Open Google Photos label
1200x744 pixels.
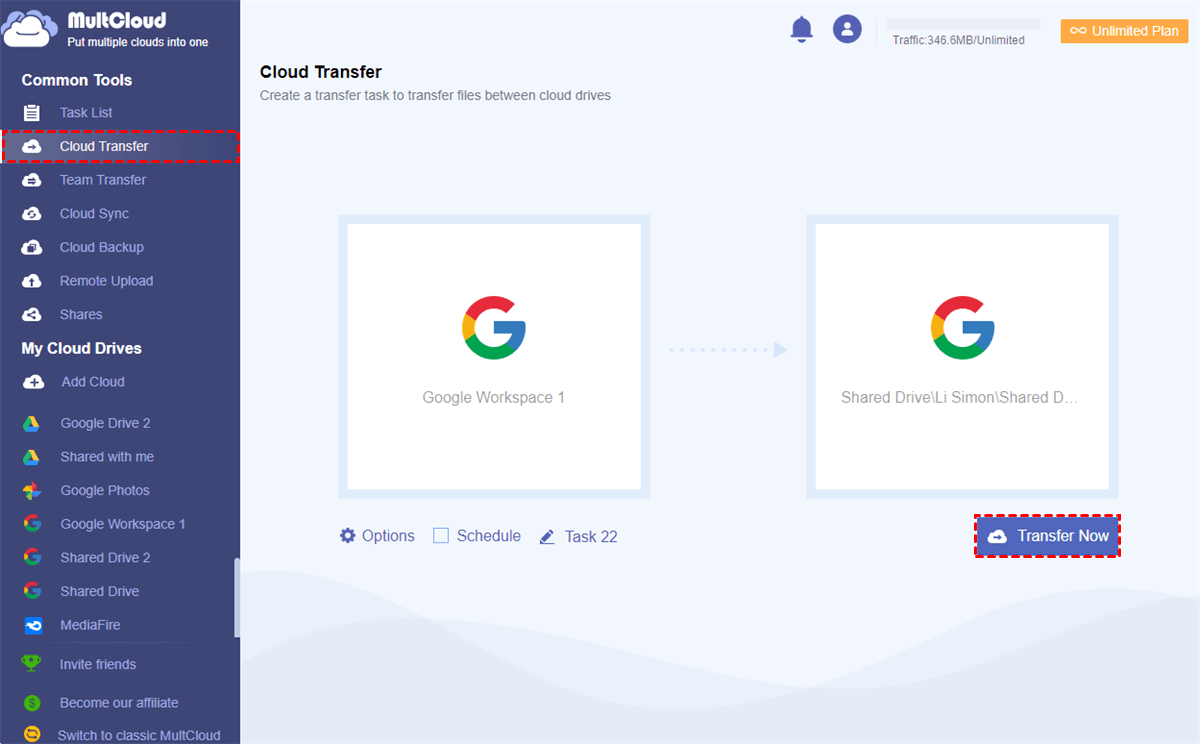tap(105, 491)
